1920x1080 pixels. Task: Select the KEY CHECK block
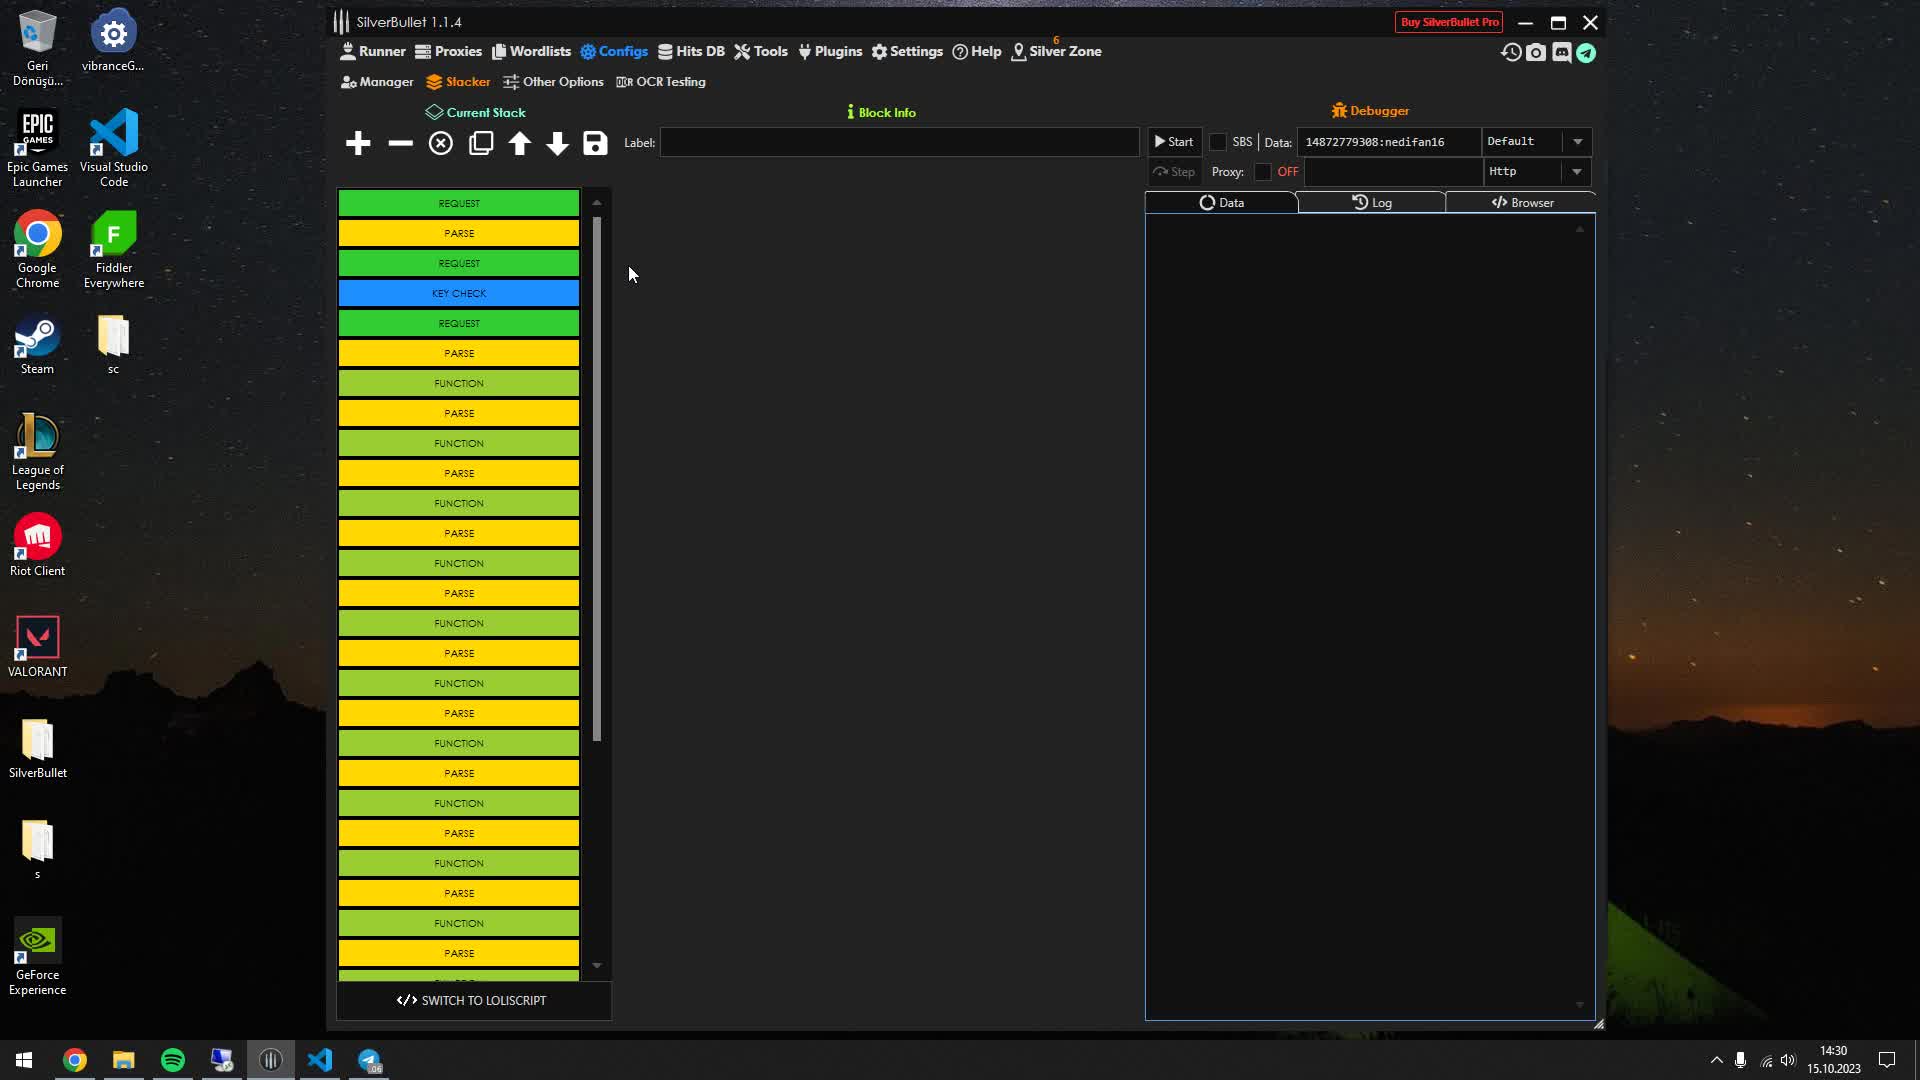pyautogui.click(x=458, y=292)
